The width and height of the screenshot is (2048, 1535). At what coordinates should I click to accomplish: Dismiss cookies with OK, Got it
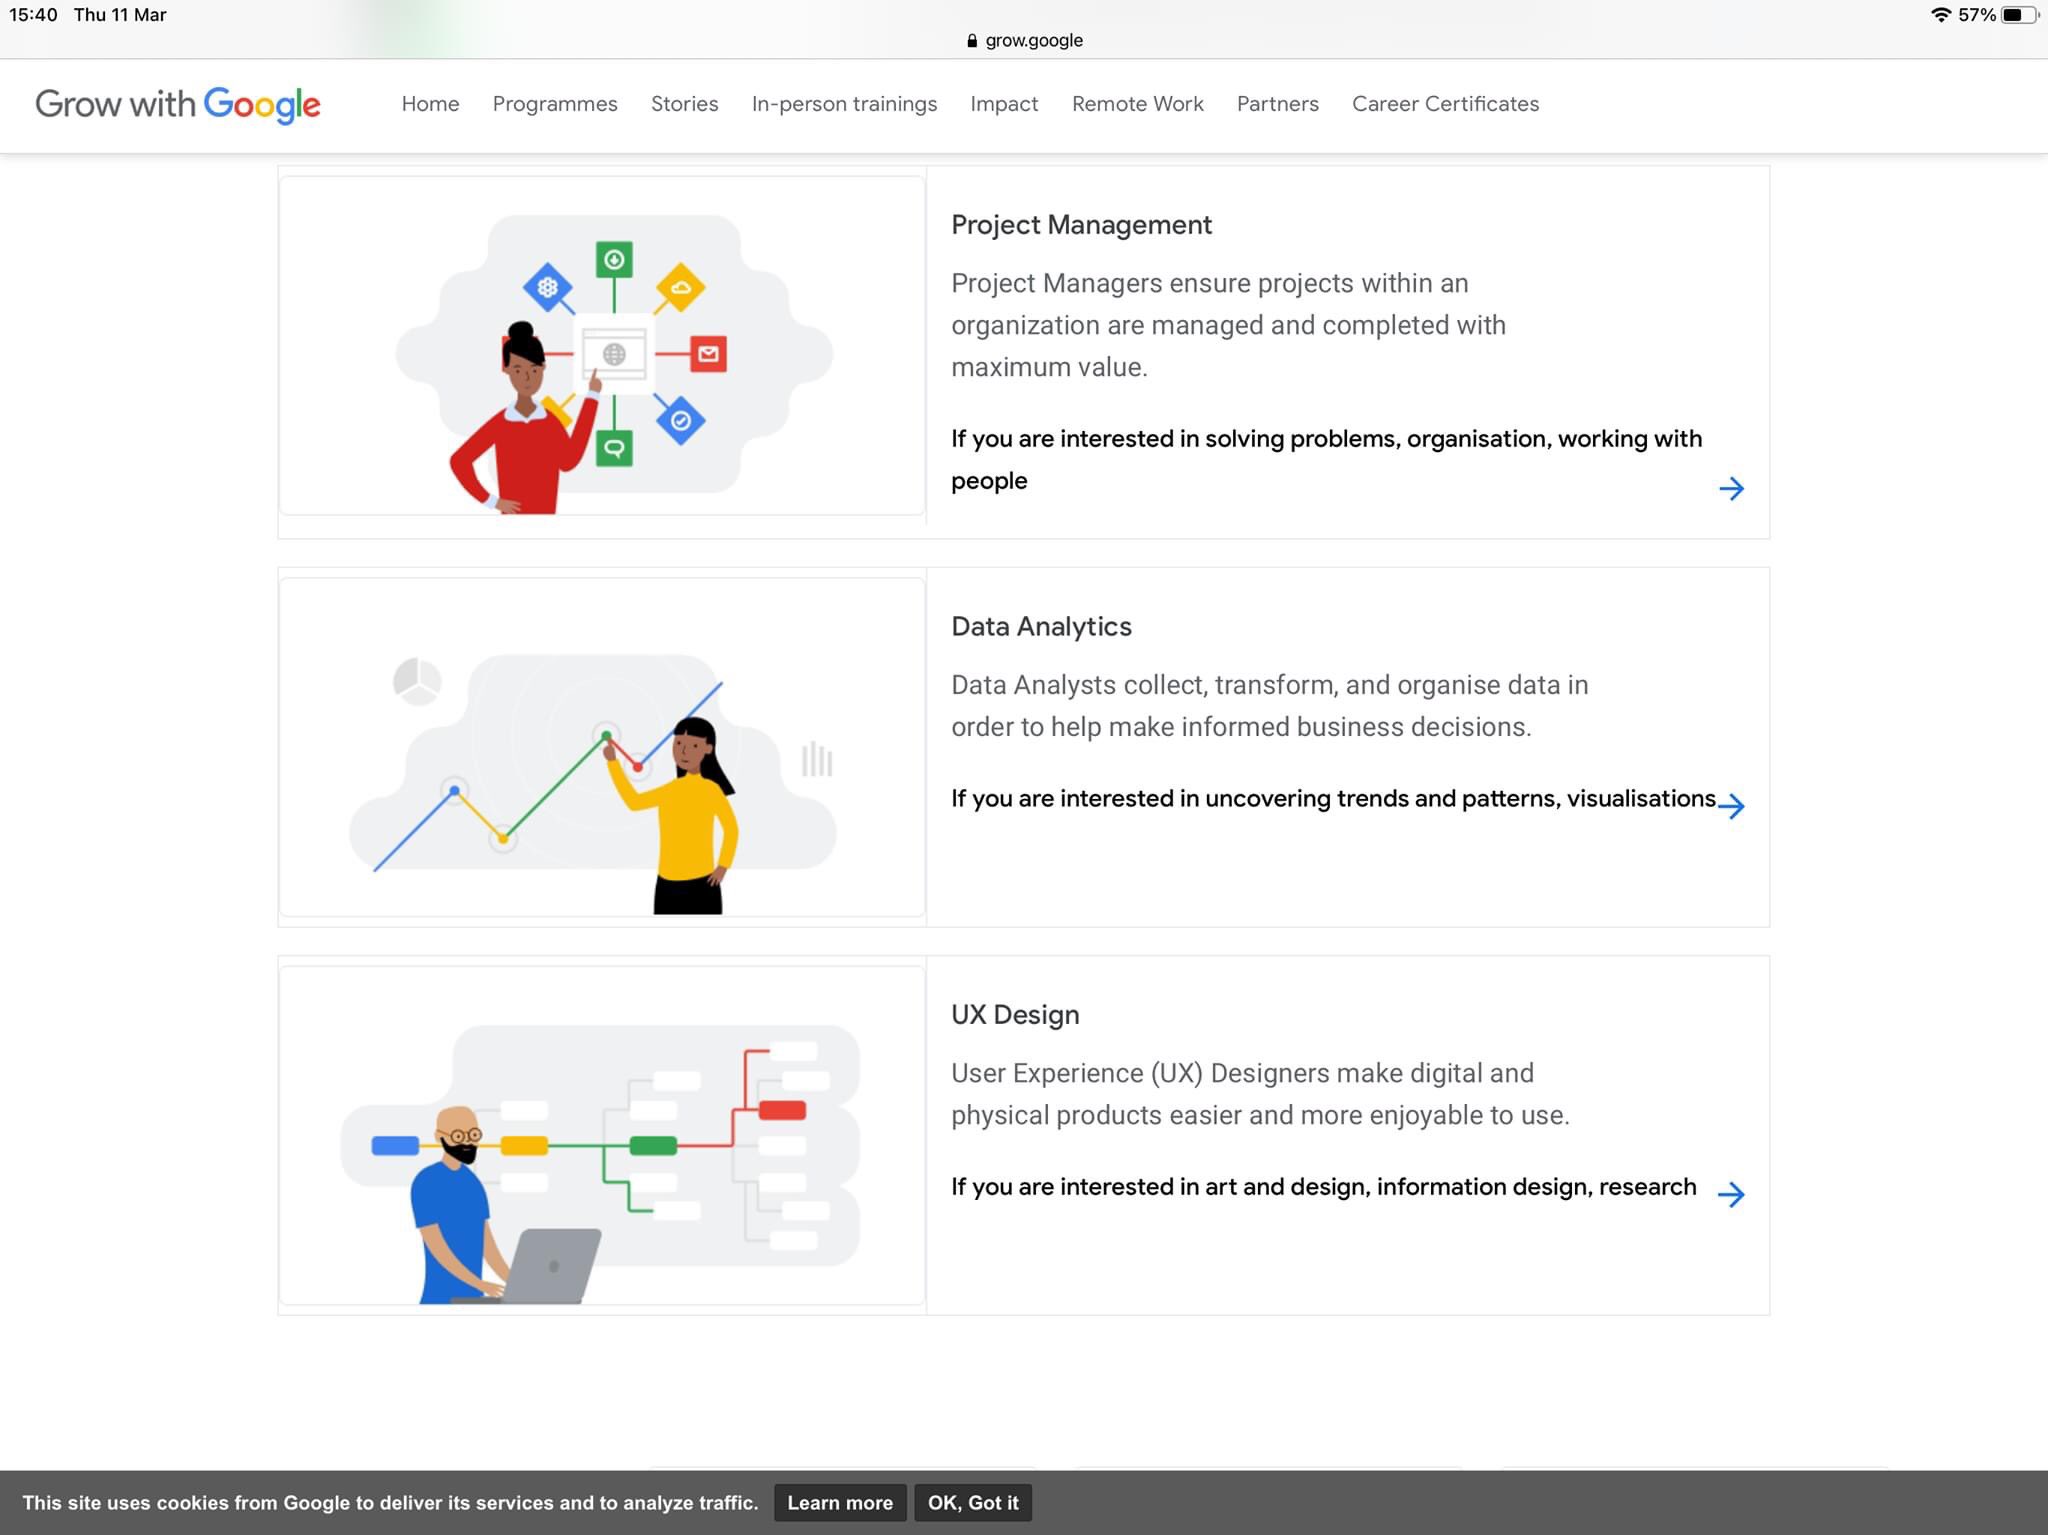coord(972,1502)
